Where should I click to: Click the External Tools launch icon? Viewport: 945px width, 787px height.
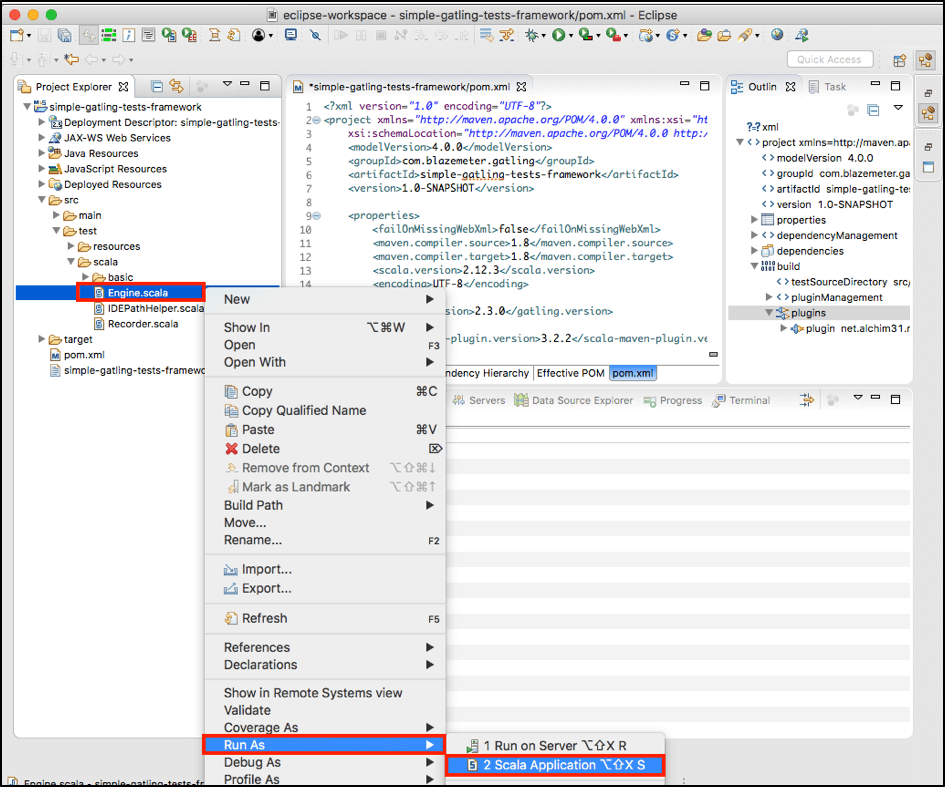[x=612, y=35]
